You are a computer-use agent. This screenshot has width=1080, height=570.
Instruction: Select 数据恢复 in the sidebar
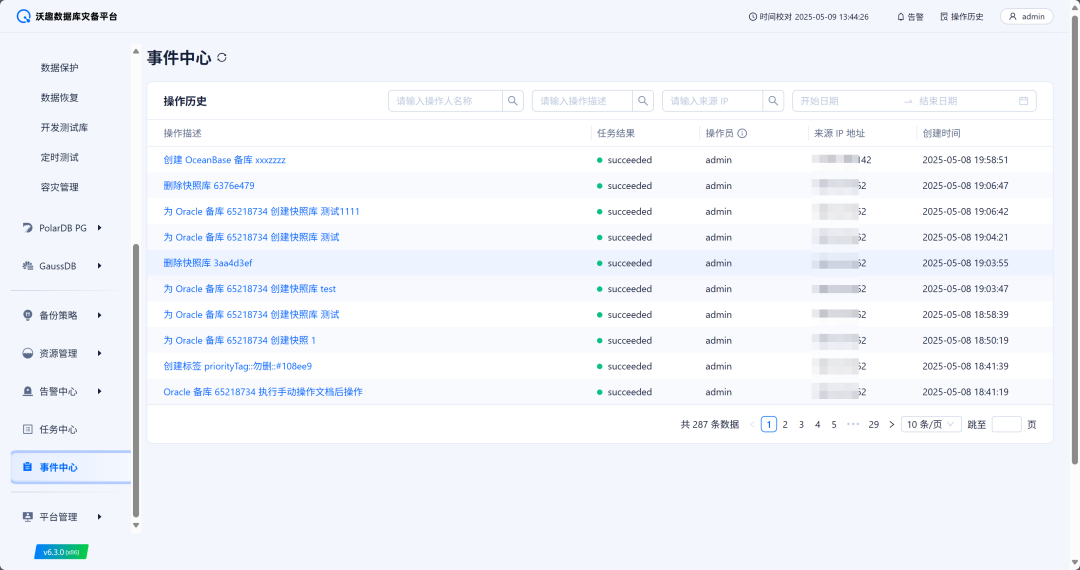[x=59, y=98]
